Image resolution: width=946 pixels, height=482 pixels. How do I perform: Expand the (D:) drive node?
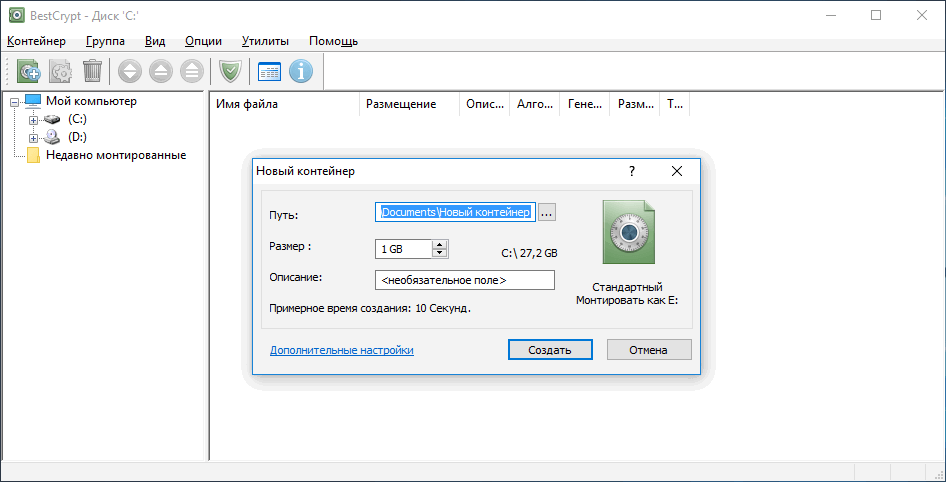[x=34, y=138]
